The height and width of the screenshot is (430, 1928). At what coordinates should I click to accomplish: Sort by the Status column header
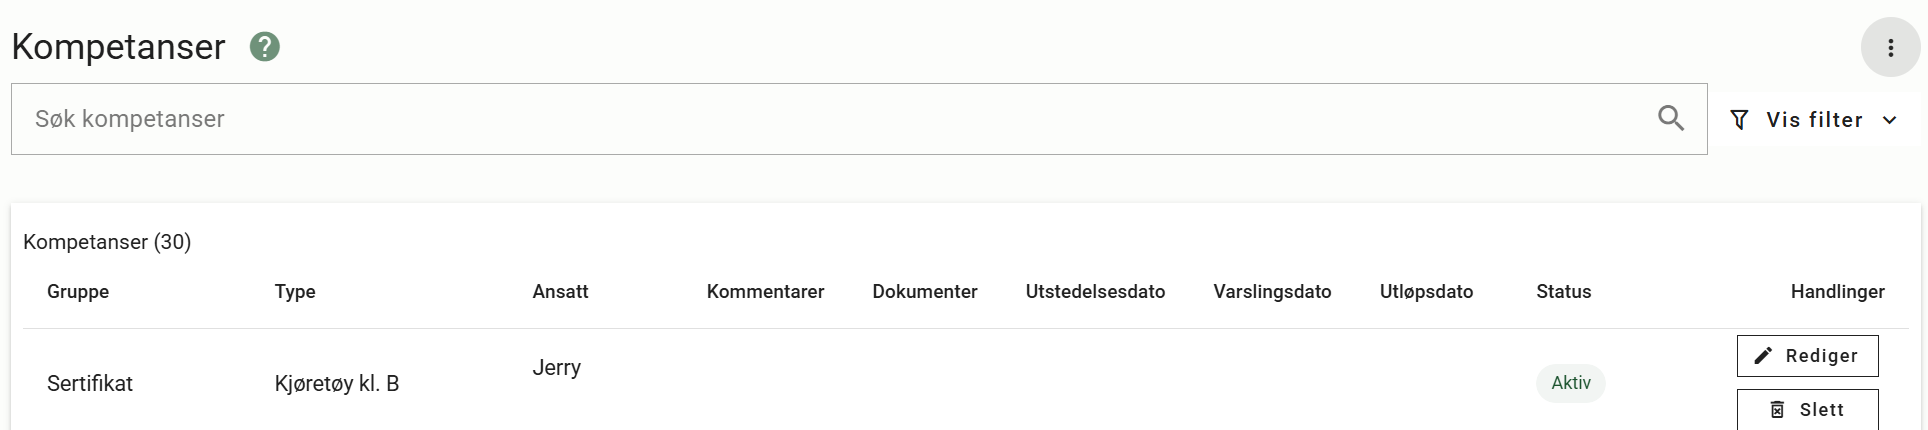click(1563, 292)
